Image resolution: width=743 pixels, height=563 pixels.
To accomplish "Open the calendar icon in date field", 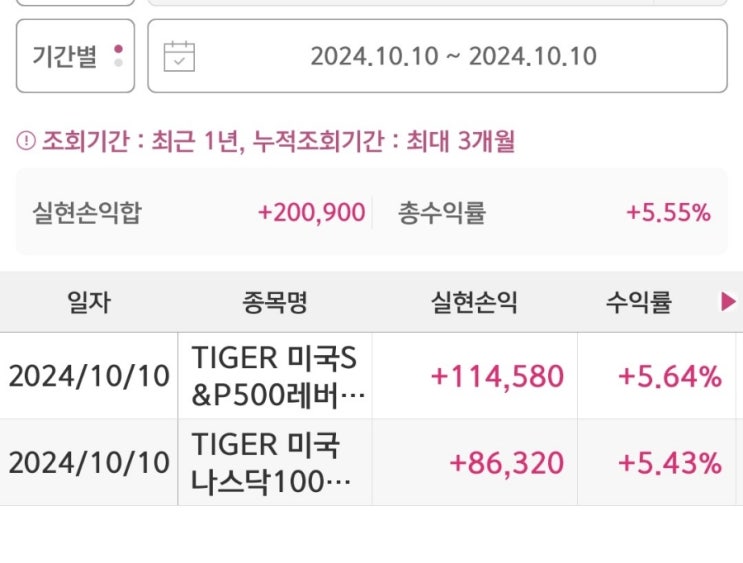I will [179, 56].
